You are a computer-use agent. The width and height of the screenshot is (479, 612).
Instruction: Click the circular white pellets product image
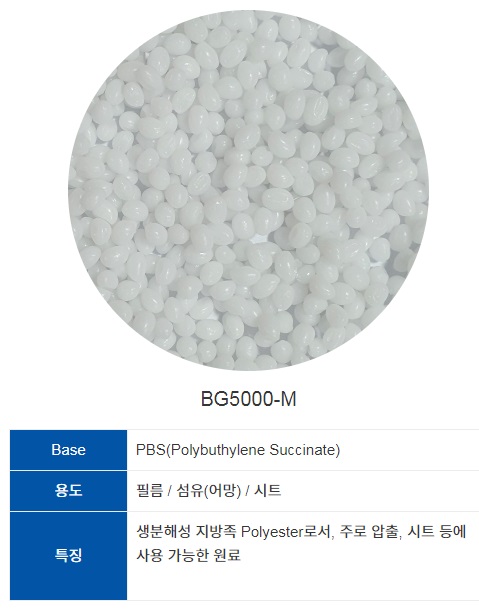coord(248,190)
